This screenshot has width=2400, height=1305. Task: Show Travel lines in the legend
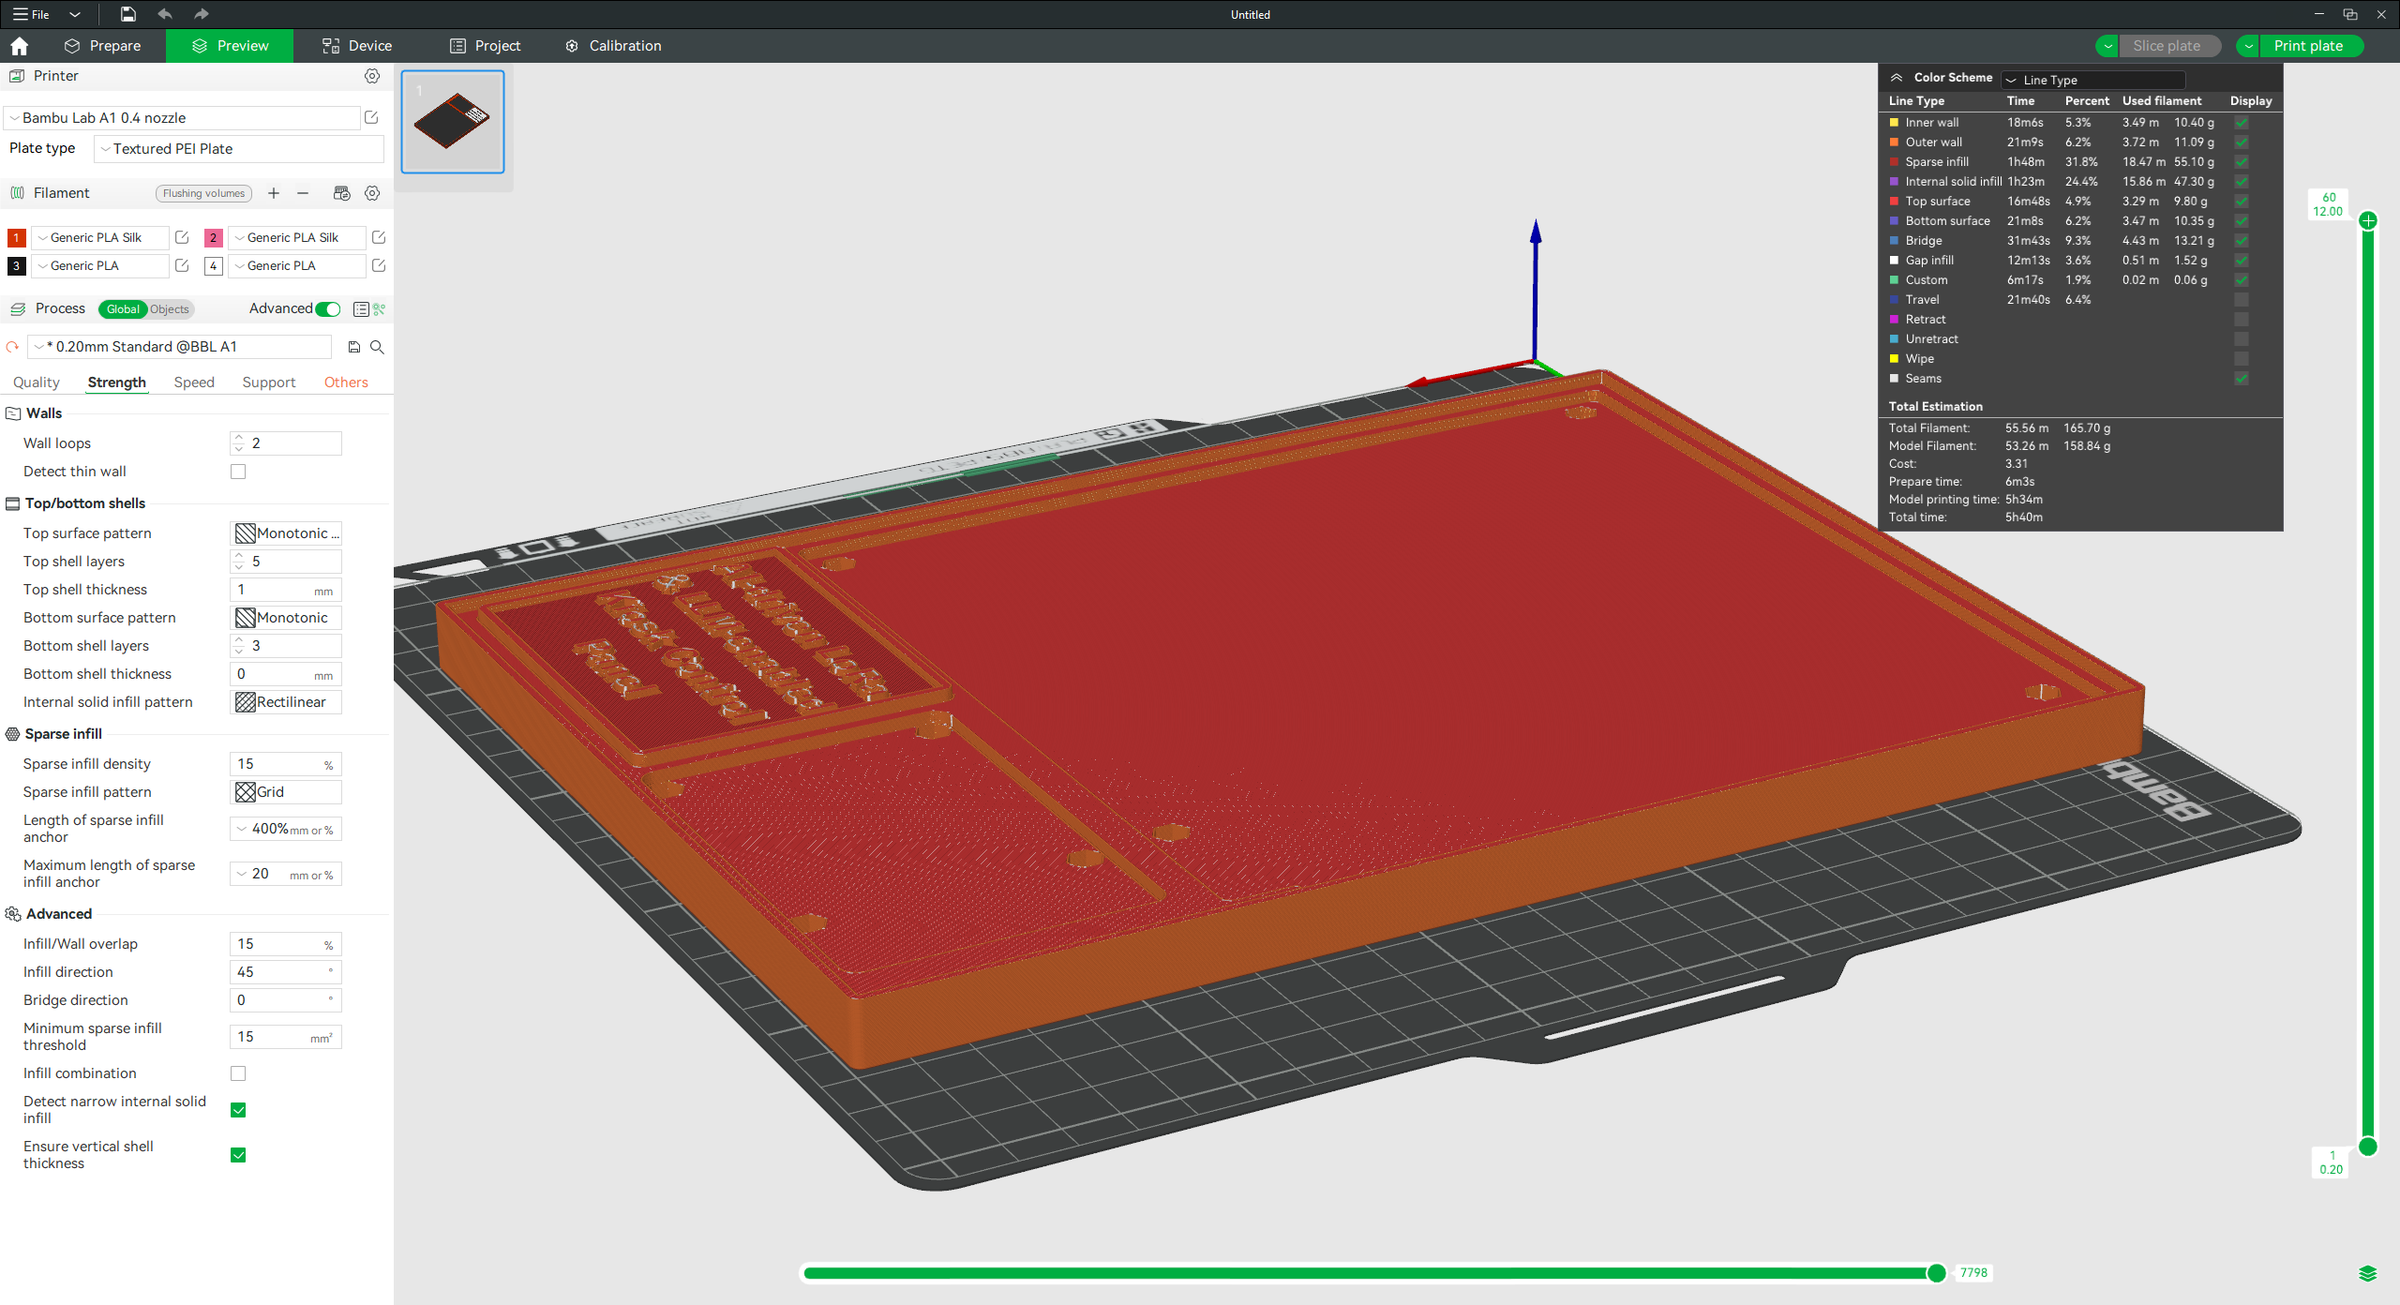click(2241, 300)
